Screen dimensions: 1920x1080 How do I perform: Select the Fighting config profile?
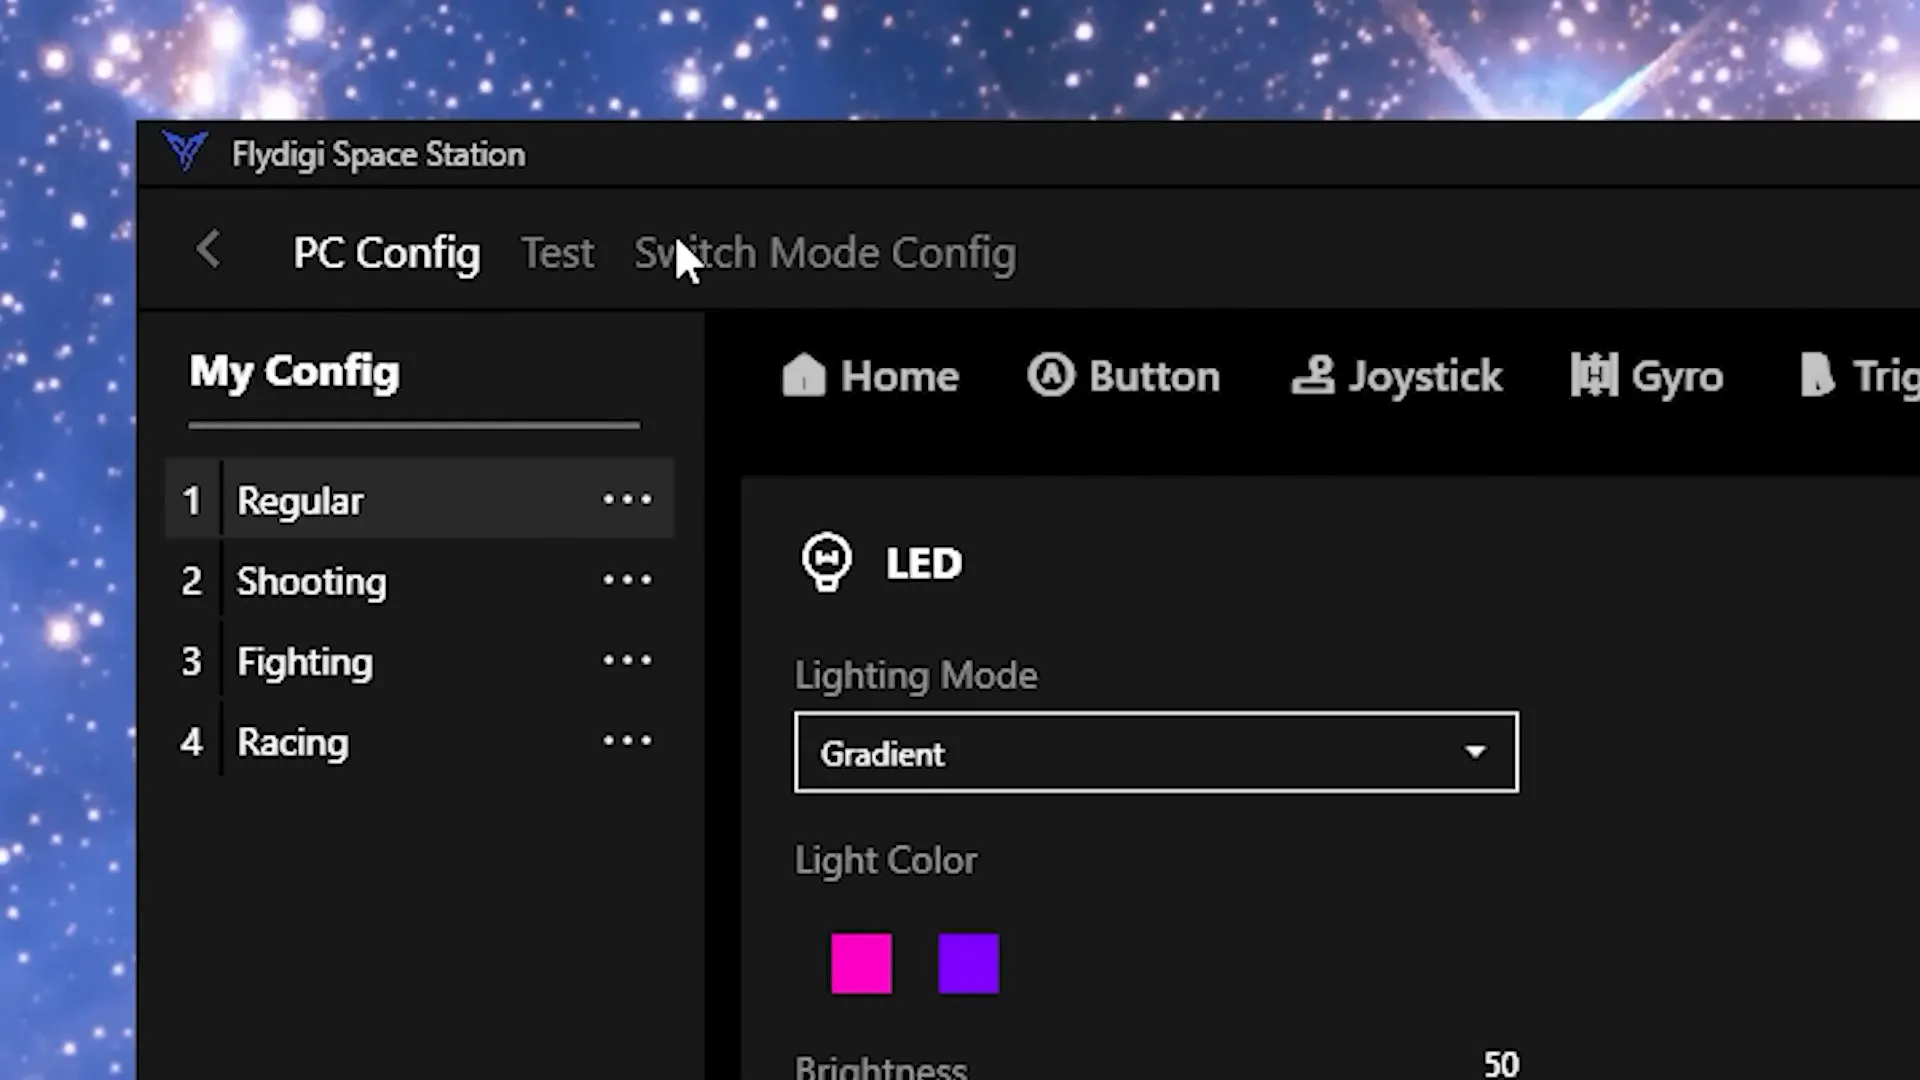pyautogui.click(x=305, y=662)
